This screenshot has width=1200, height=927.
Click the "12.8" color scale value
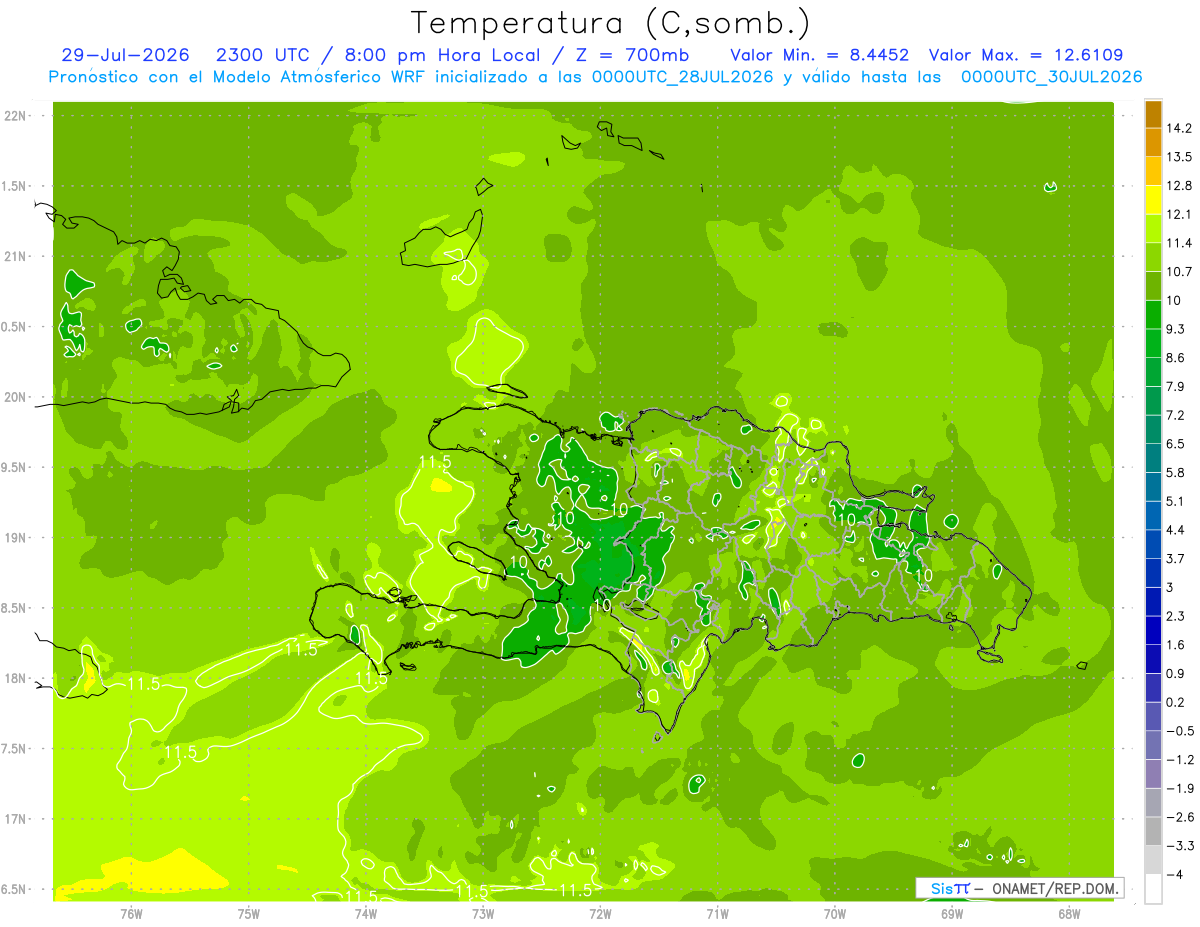tap(1179, 185)
